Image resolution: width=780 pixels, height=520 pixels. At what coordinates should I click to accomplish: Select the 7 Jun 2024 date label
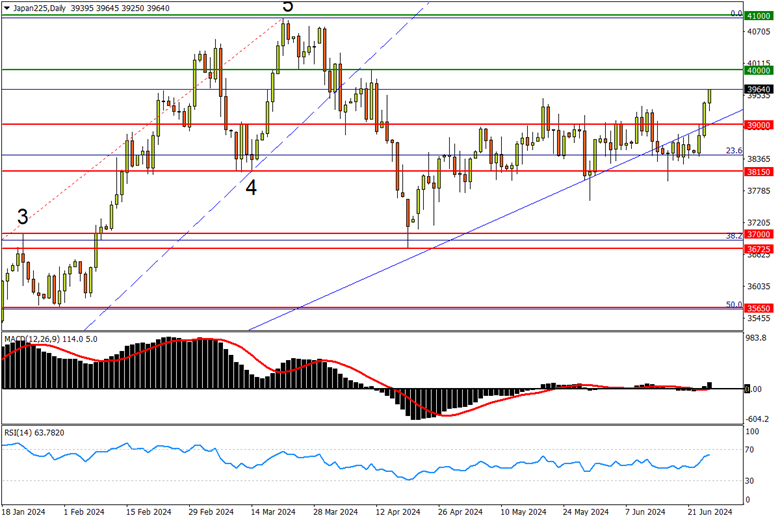pyautogui.click(x=645, y=512)
